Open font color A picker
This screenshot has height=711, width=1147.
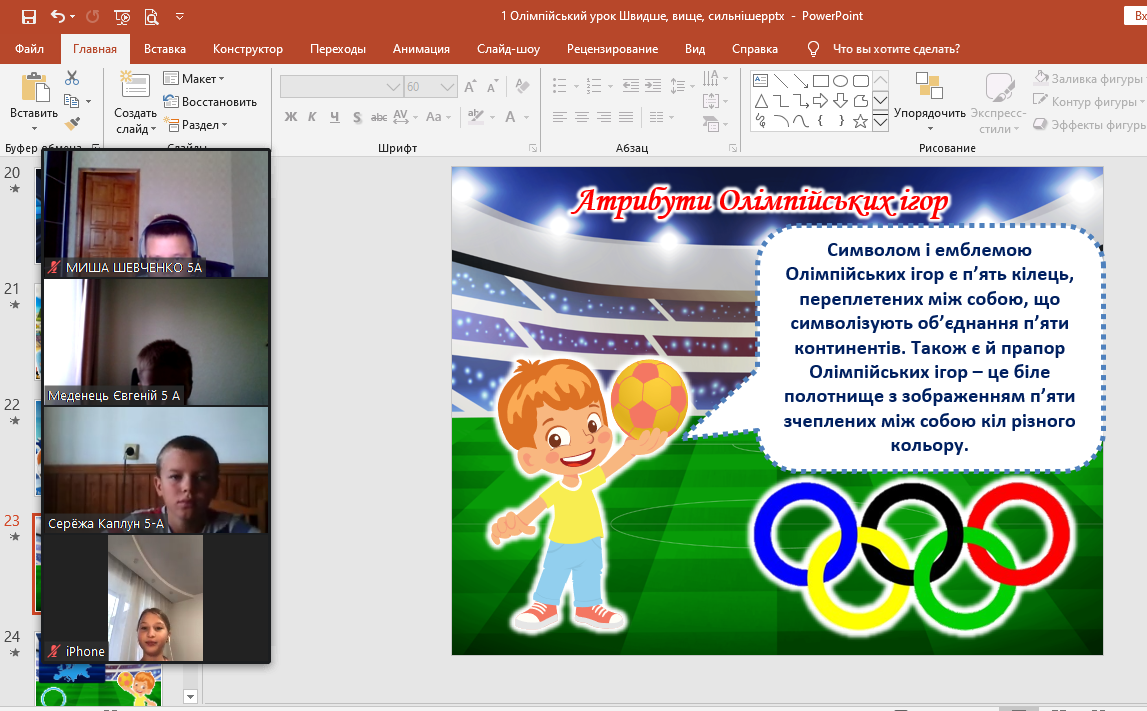click(511, 117)
